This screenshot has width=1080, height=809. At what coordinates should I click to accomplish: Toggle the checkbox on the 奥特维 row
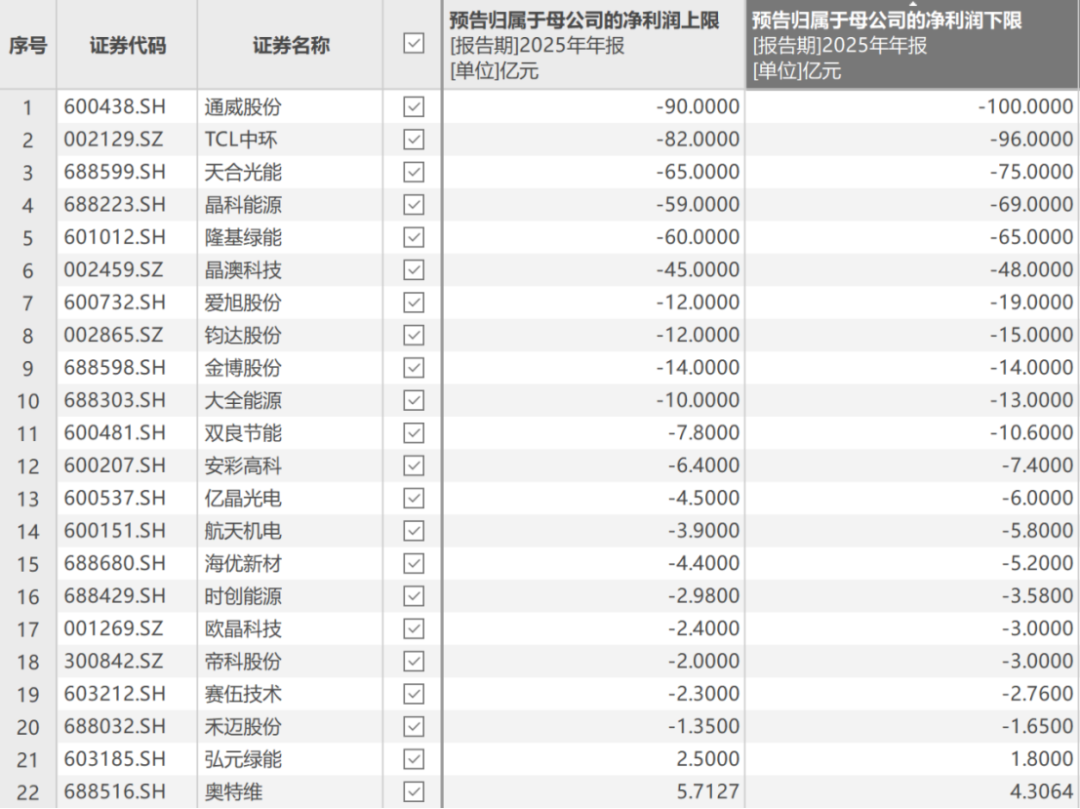pyautogui.click(x=412, y=790)
